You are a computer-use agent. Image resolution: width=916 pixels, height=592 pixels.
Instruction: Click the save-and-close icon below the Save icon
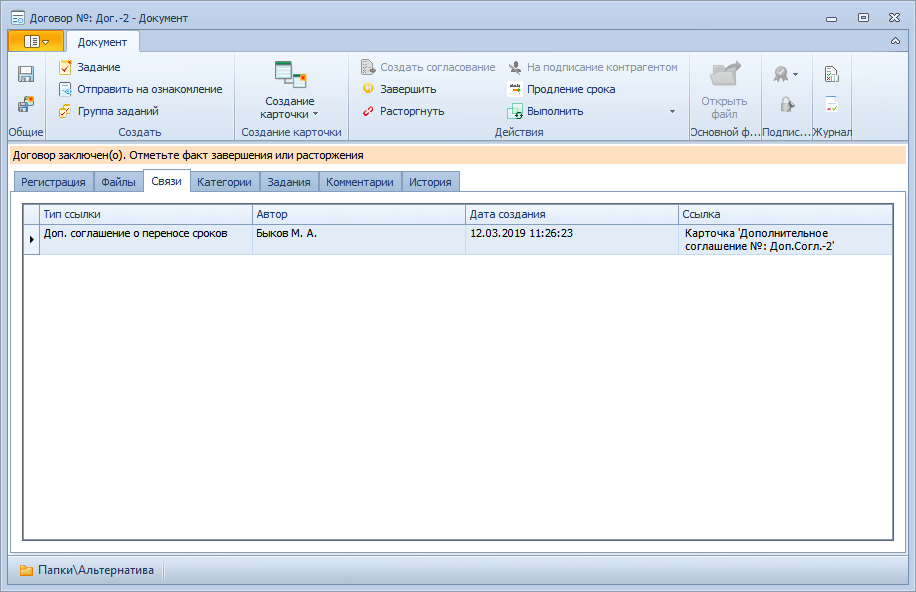click(26, 104)
